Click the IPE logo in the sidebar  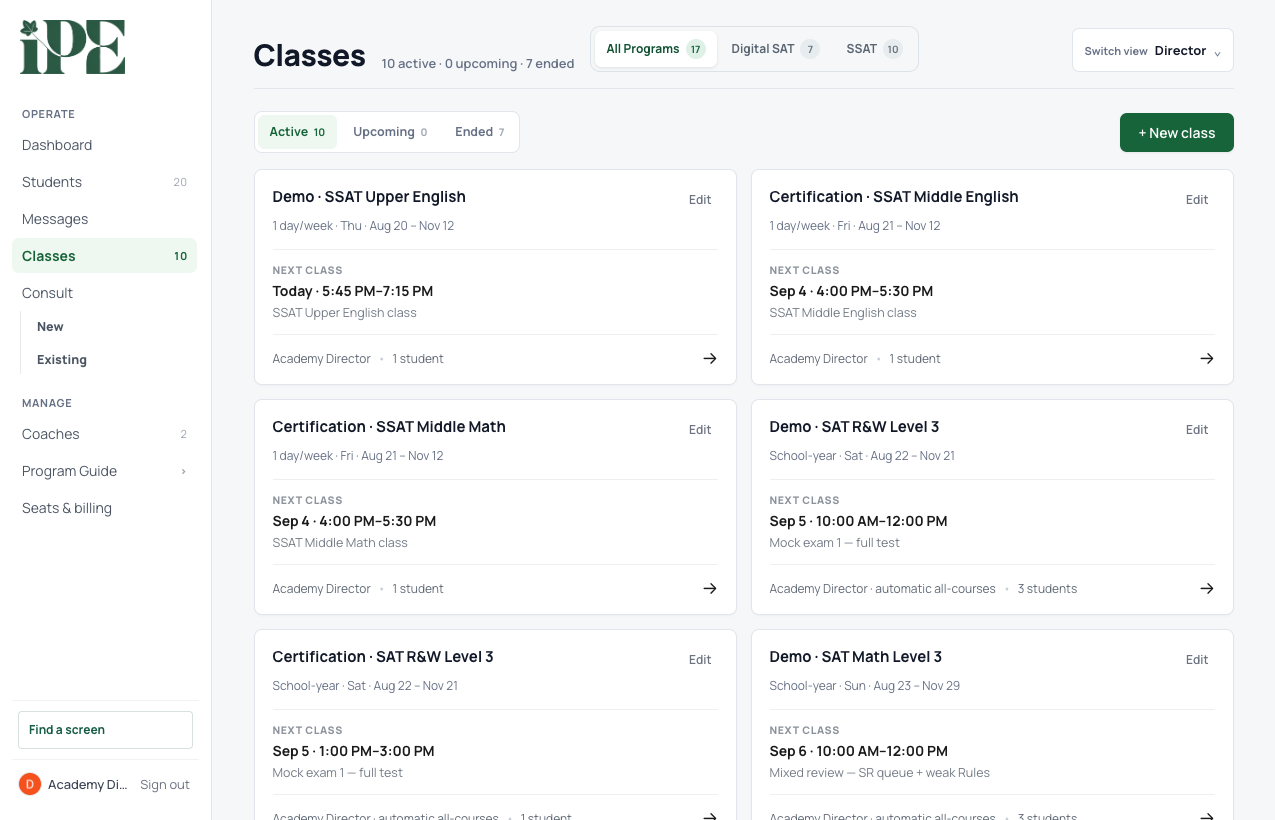click(x=72, y=47)
